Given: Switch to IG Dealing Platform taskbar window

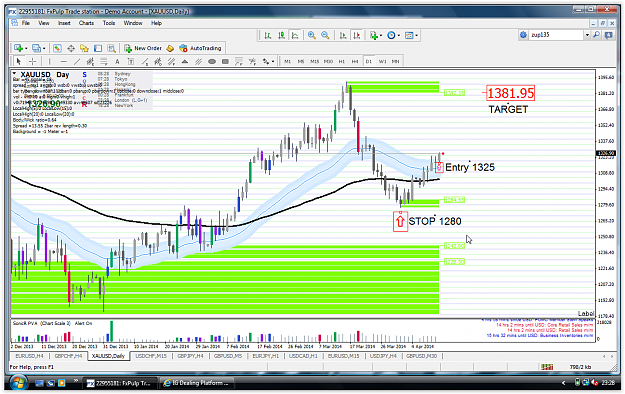Looking at the screenshot, I should coord(196,383).
